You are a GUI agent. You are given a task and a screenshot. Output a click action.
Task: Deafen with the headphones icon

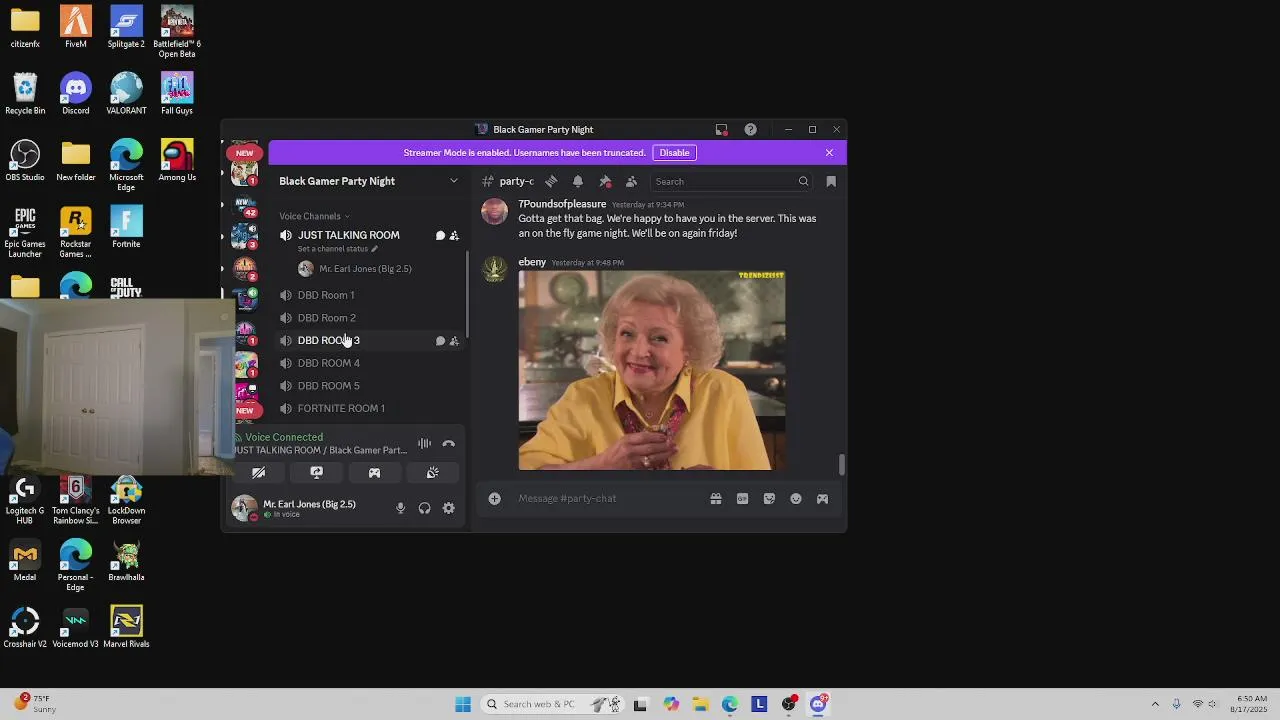tap(425, 508)
